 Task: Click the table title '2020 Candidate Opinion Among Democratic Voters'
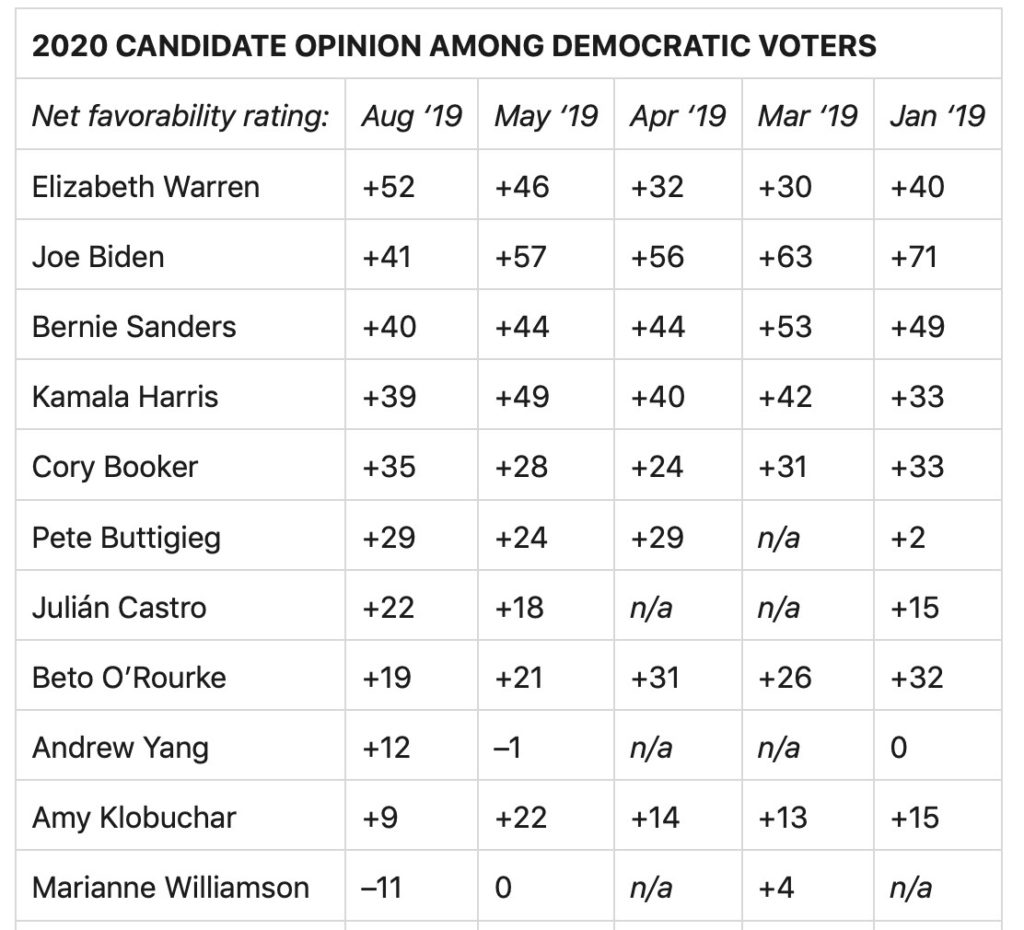454,46
